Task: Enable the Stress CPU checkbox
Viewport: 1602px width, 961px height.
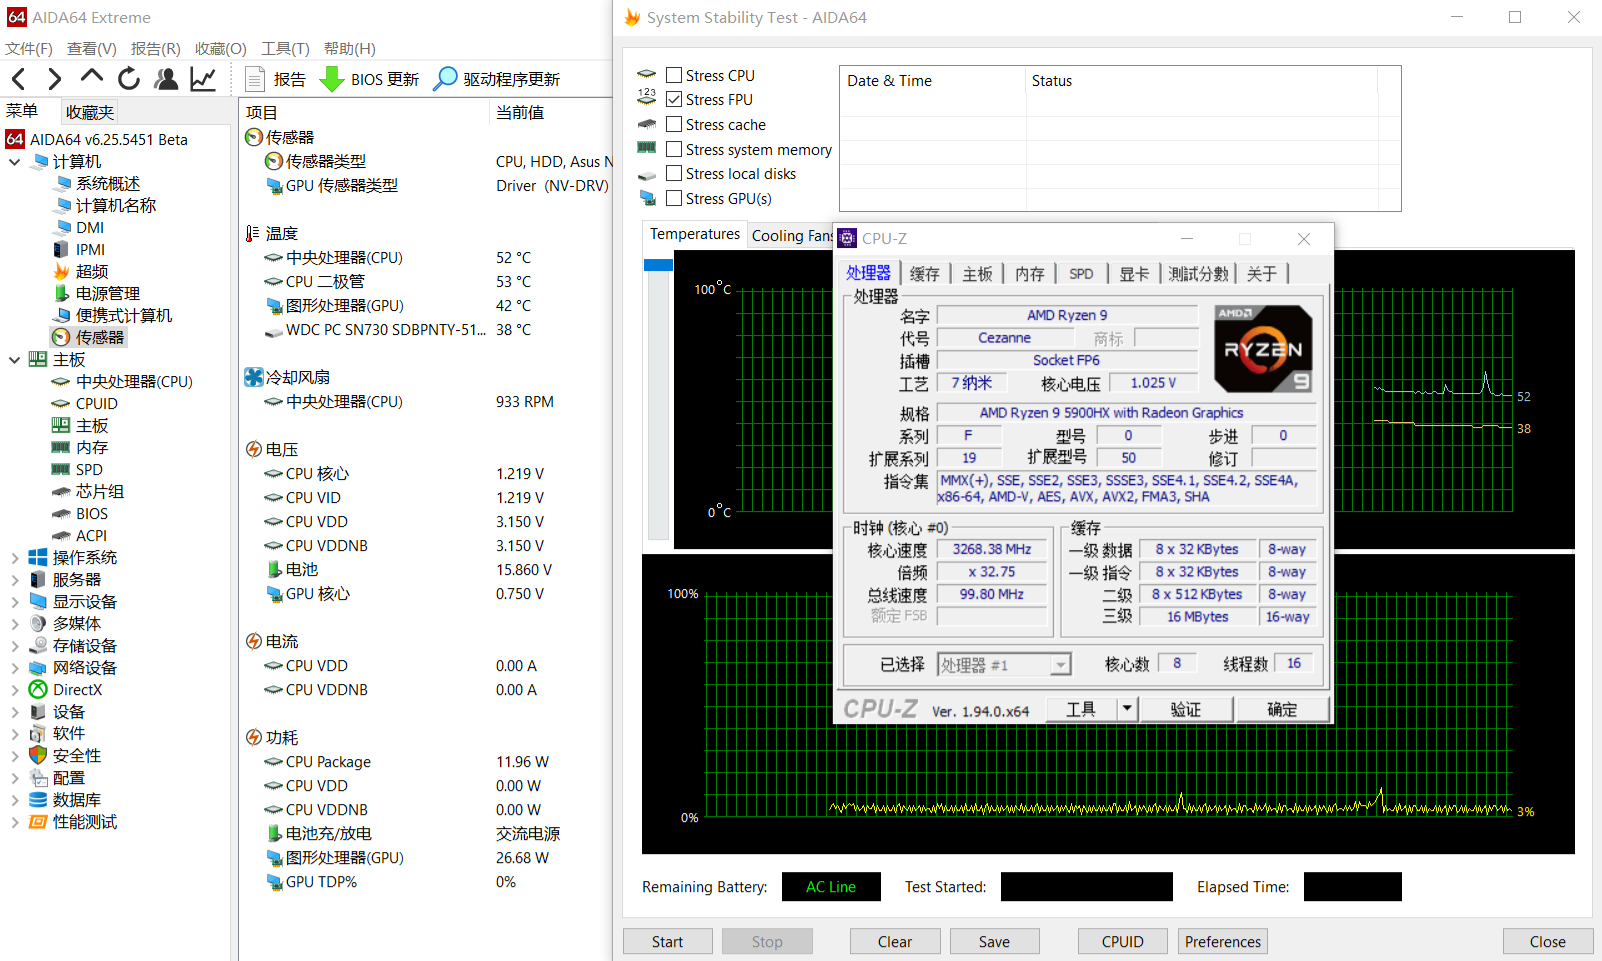Action: (674, 74)
